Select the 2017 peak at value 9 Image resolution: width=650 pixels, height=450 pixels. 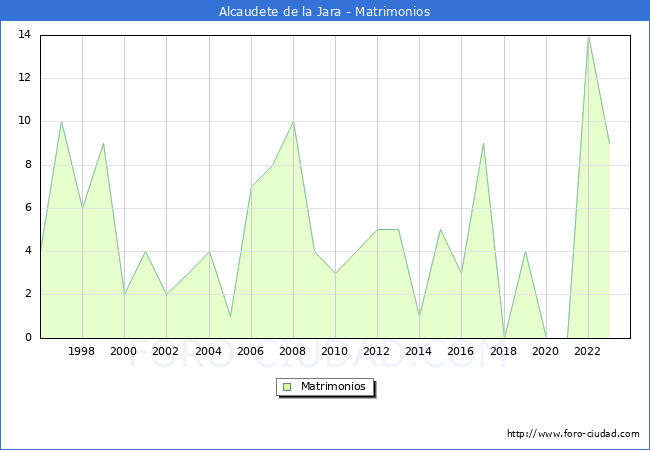[483, 143]
